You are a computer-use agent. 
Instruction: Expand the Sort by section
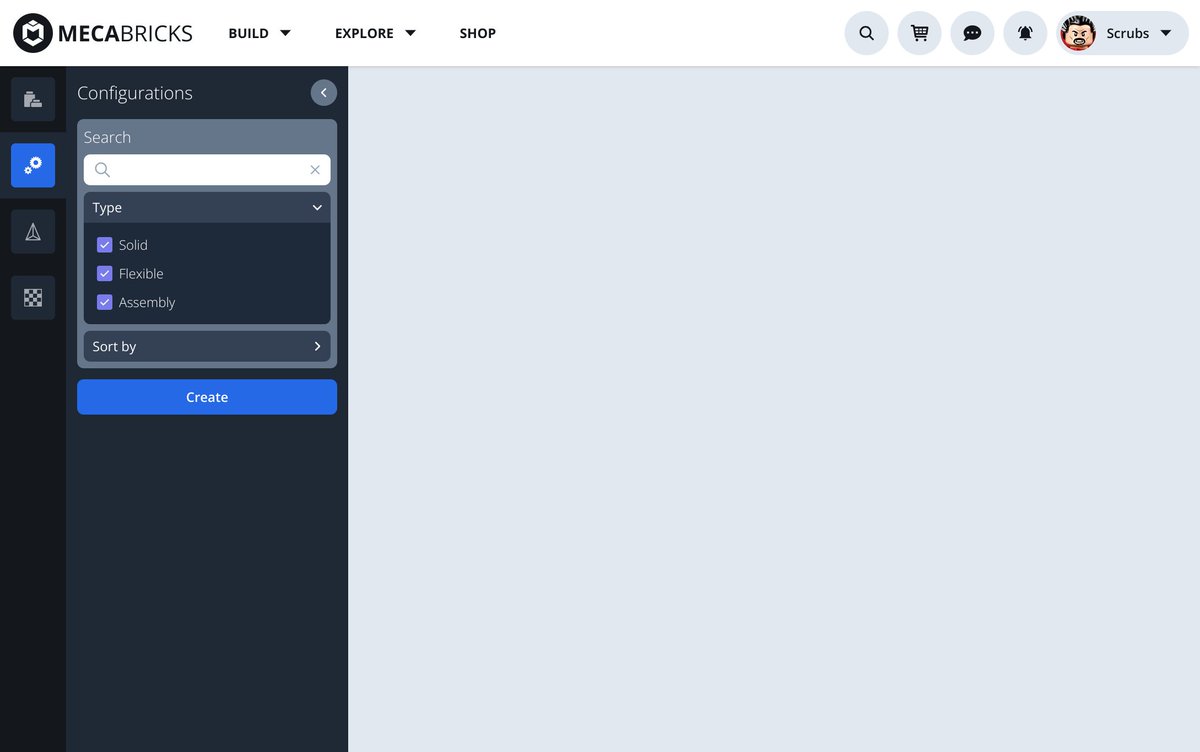click(207, 346)
